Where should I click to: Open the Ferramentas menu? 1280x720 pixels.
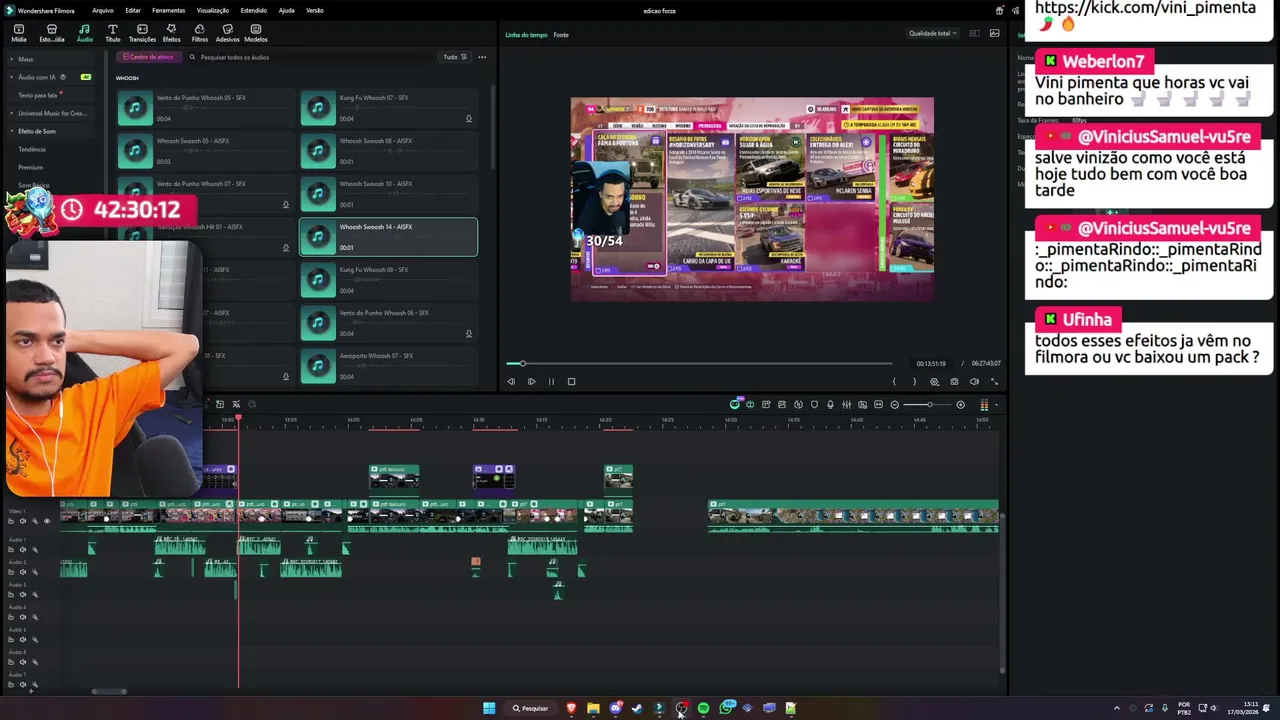pyautogui.click(x=168, y=10)
